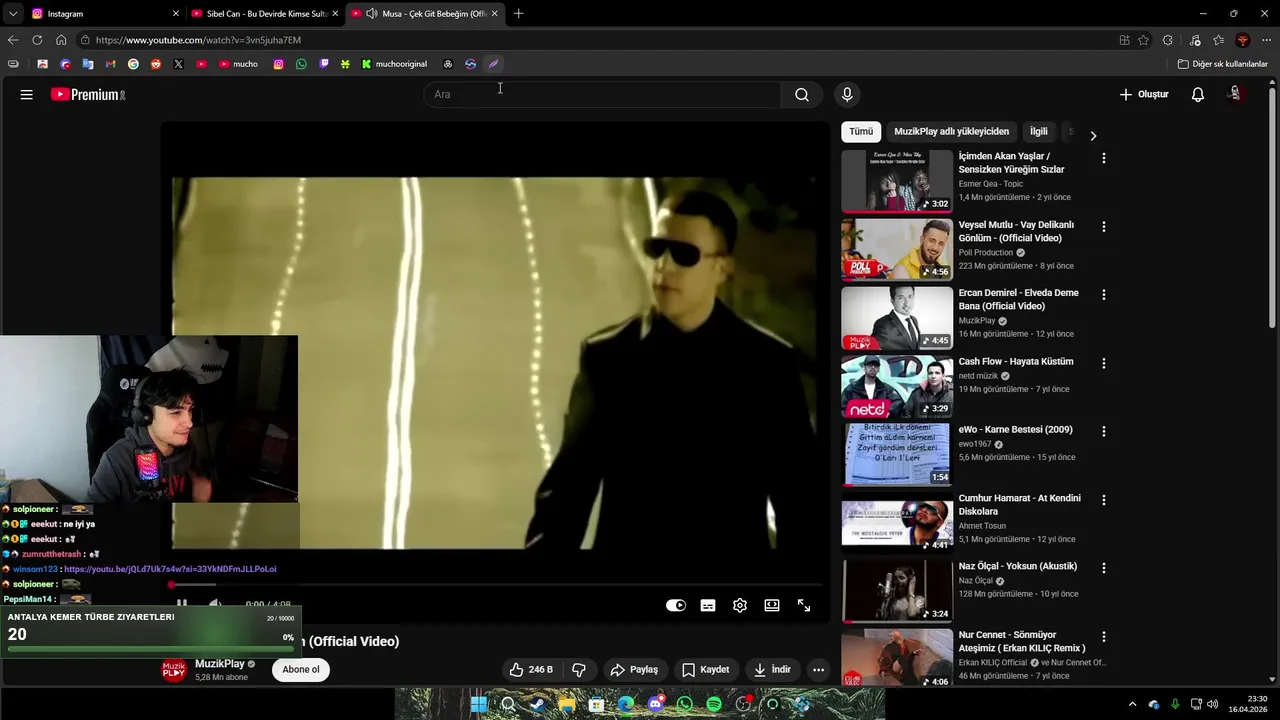Click the YouTube search magnifier button

point(802,94)
